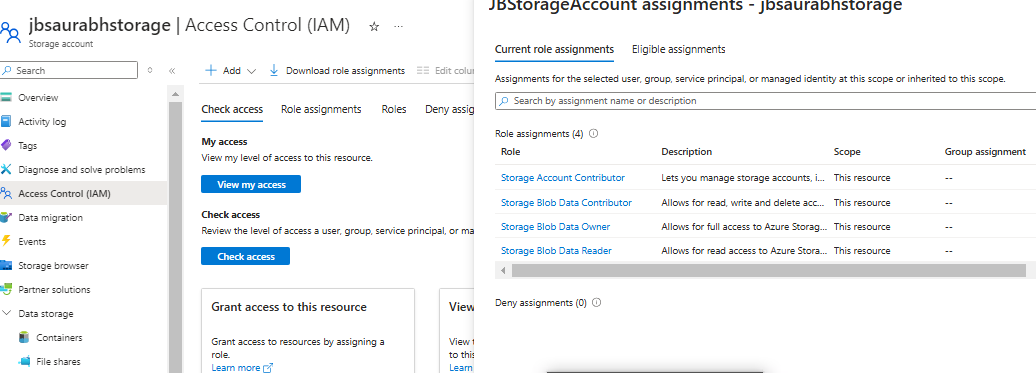Click the Tags icon in sidebar
Image resolution: width=1036 pixels, height=373 pixels.
(x=7, y=145)
